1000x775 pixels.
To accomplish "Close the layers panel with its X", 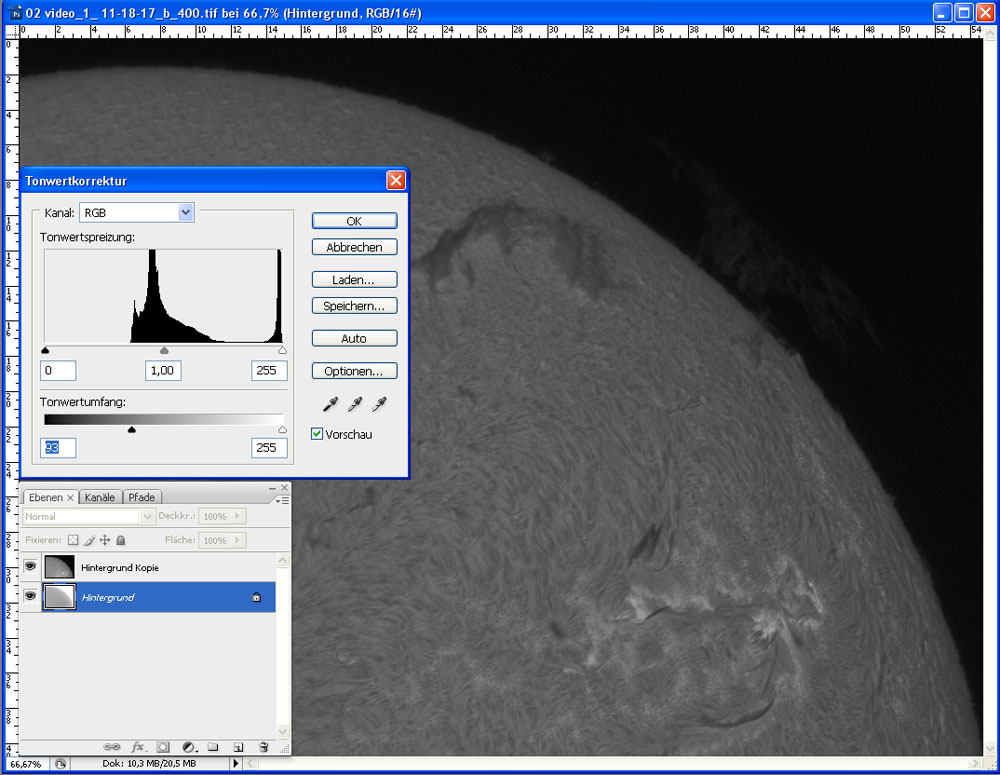I will tap(284, 488).
